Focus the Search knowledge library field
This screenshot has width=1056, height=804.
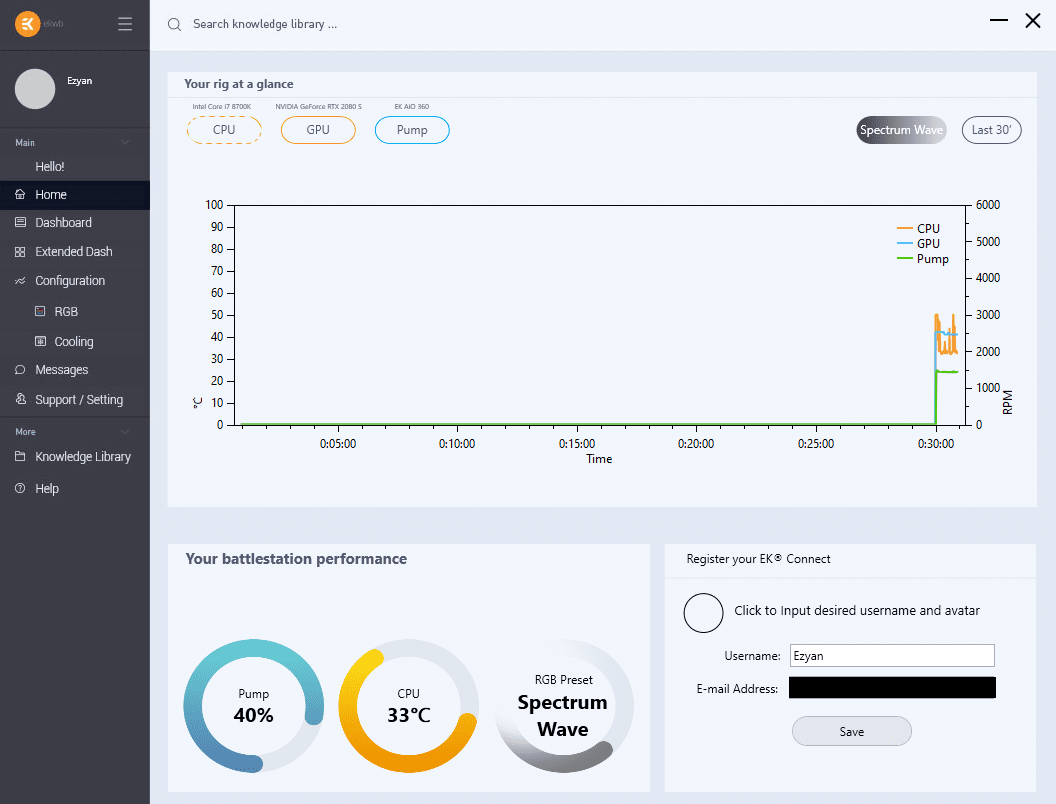265,24
